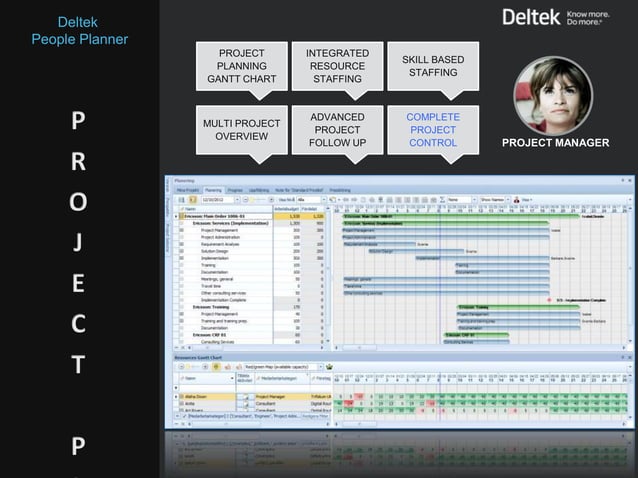Open the date picker dropdown arrow
Screen dimensions: 638x478
(x=237, y=200)
